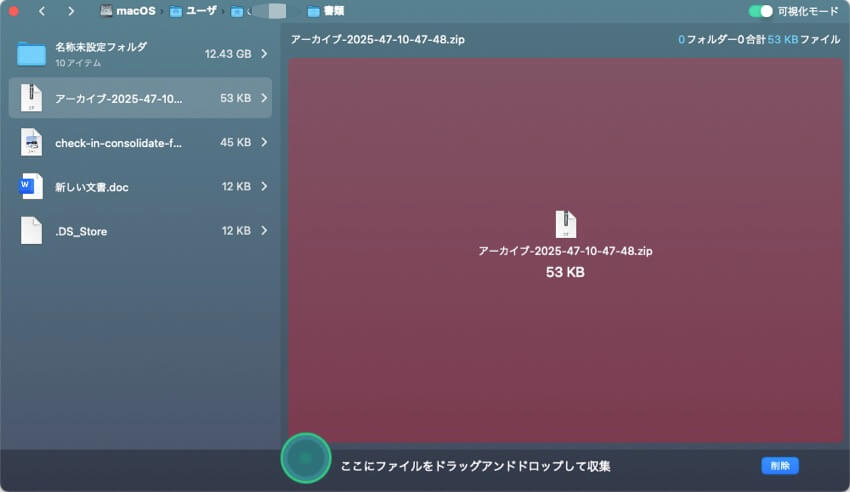The image size is (850, 492).
Task: Click the blurred user folder breadcrumb
Action: (x=259, y=11)
